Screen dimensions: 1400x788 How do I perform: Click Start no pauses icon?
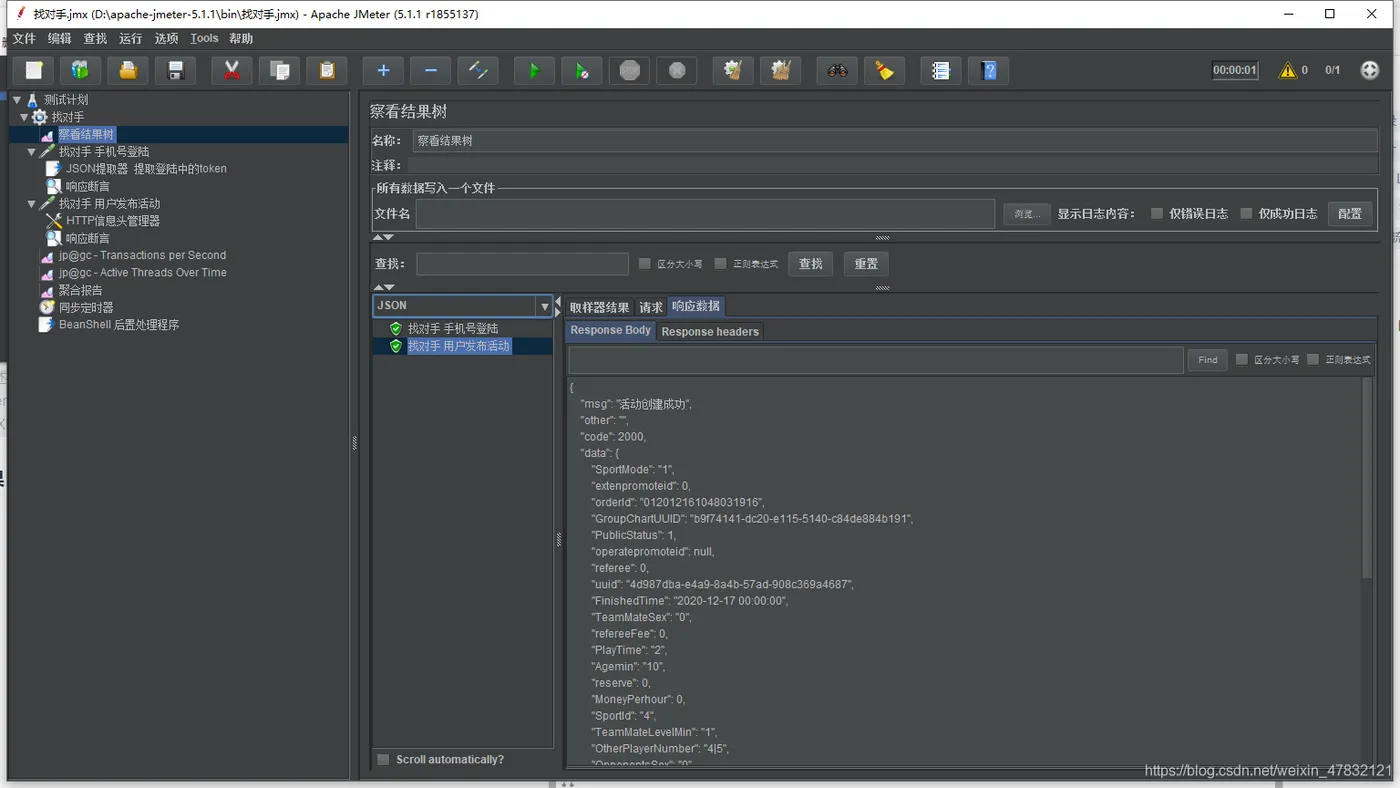582,70
